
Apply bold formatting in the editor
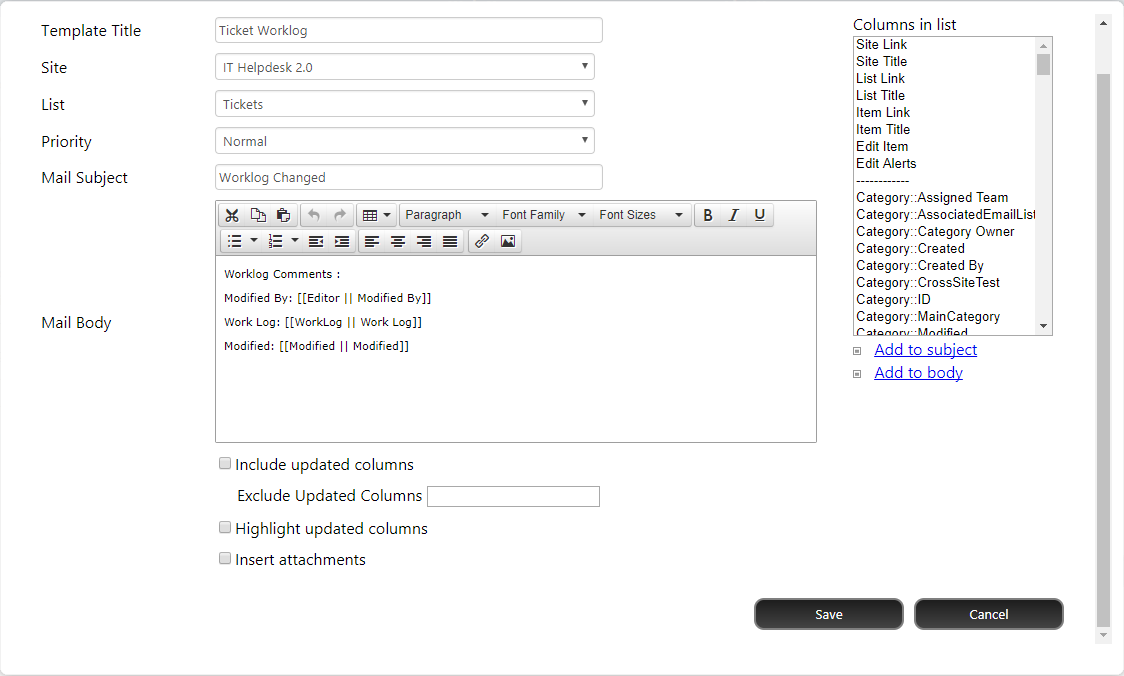(708, 215)
